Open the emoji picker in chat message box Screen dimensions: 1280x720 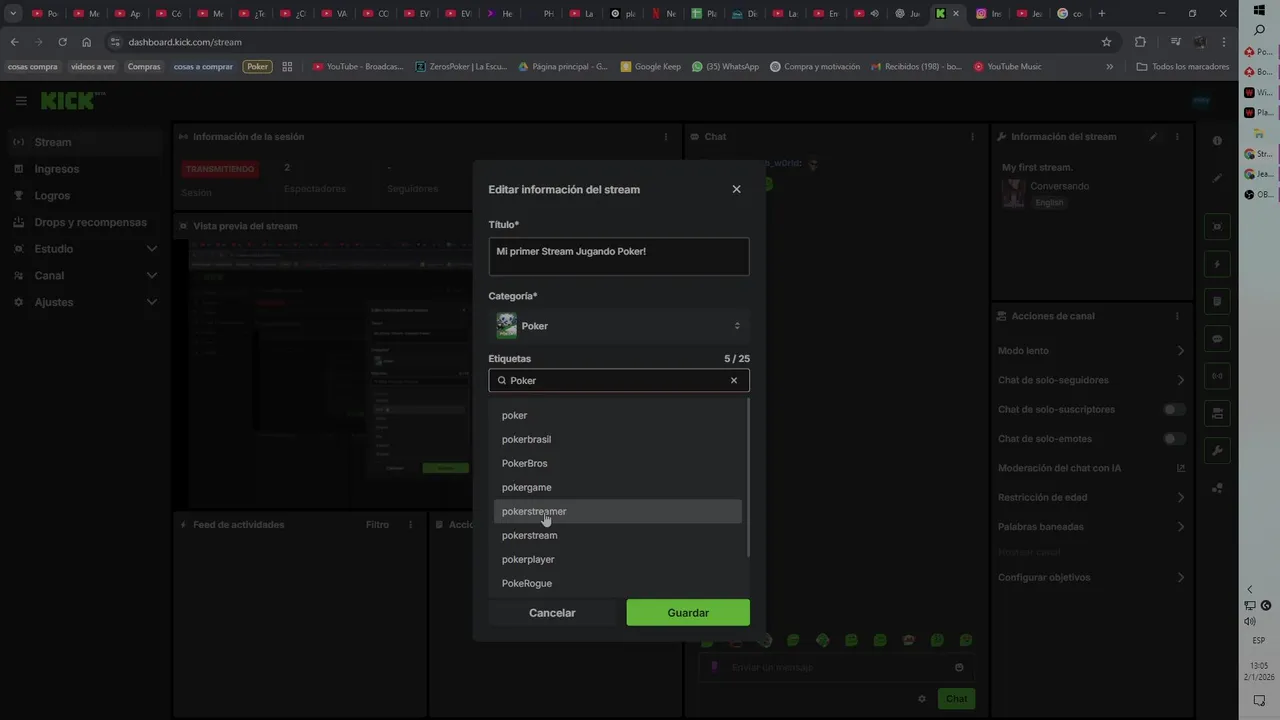(x=959, y=667)
